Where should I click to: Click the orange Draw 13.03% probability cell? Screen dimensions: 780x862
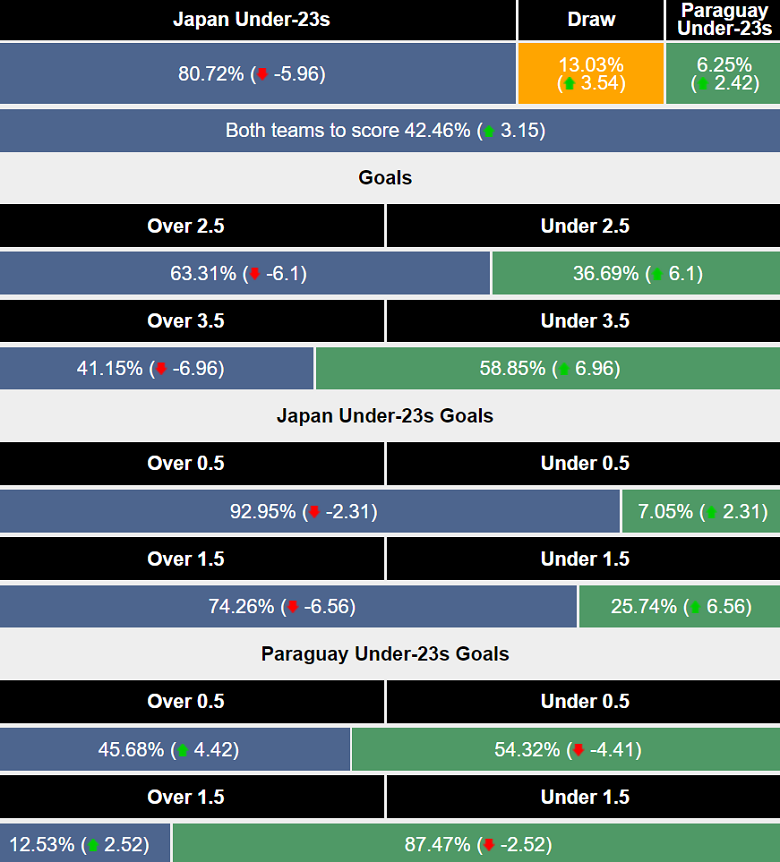click(x=591, y=73)
